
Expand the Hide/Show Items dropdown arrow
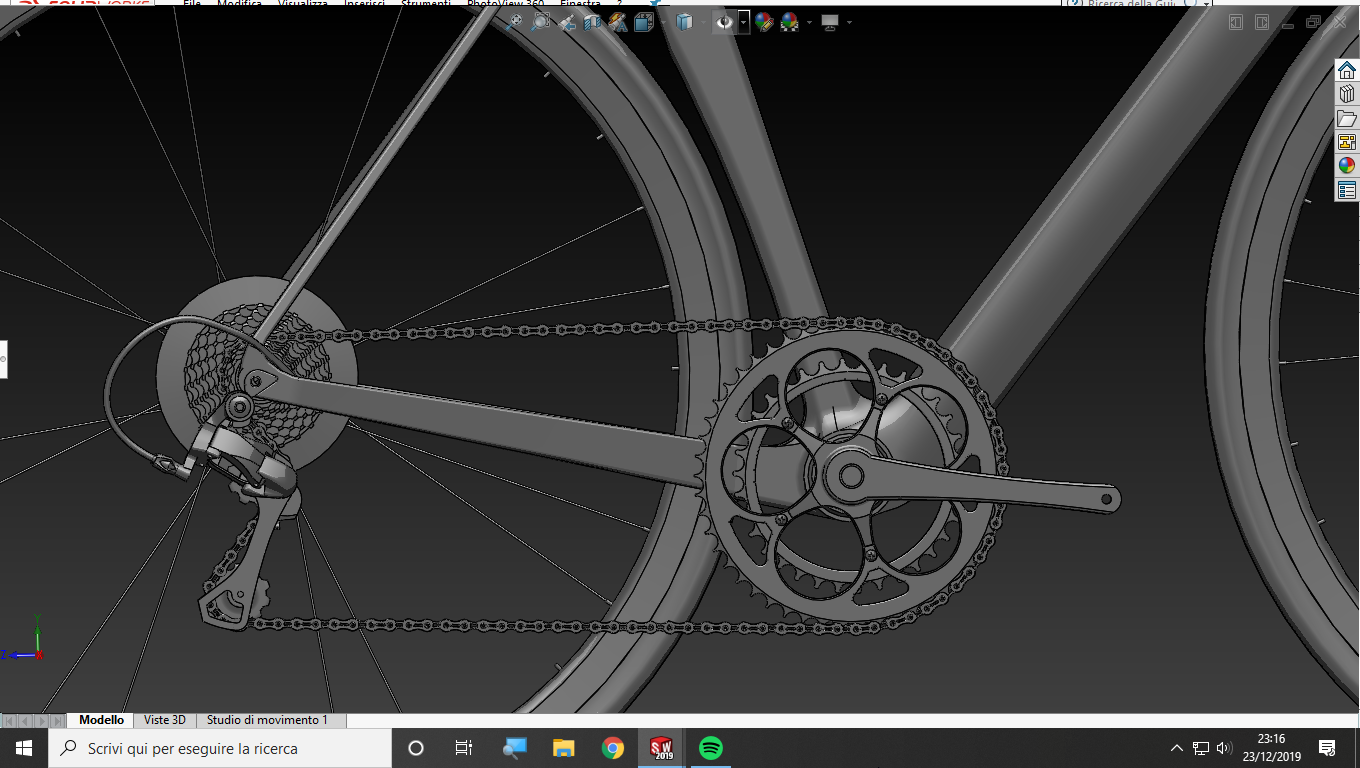(x=743, y=22)
